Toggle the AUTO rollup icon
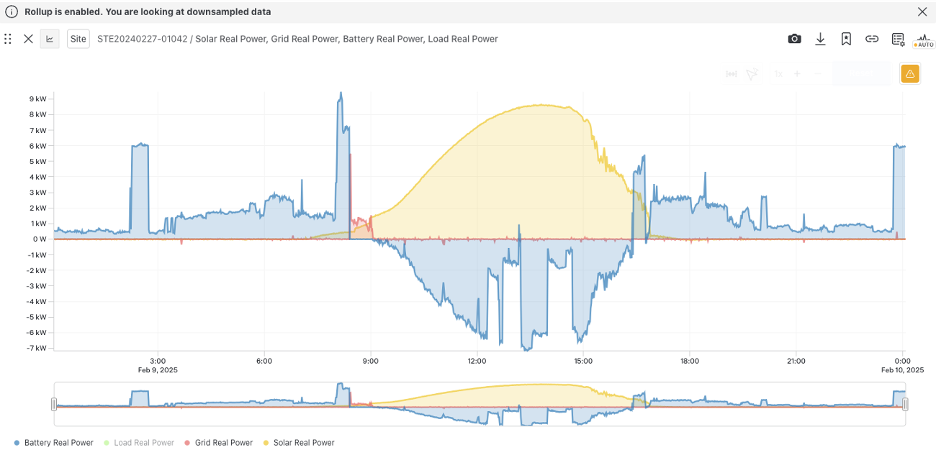936x450 pixels. pyautogui.click(x=923, y=40)
